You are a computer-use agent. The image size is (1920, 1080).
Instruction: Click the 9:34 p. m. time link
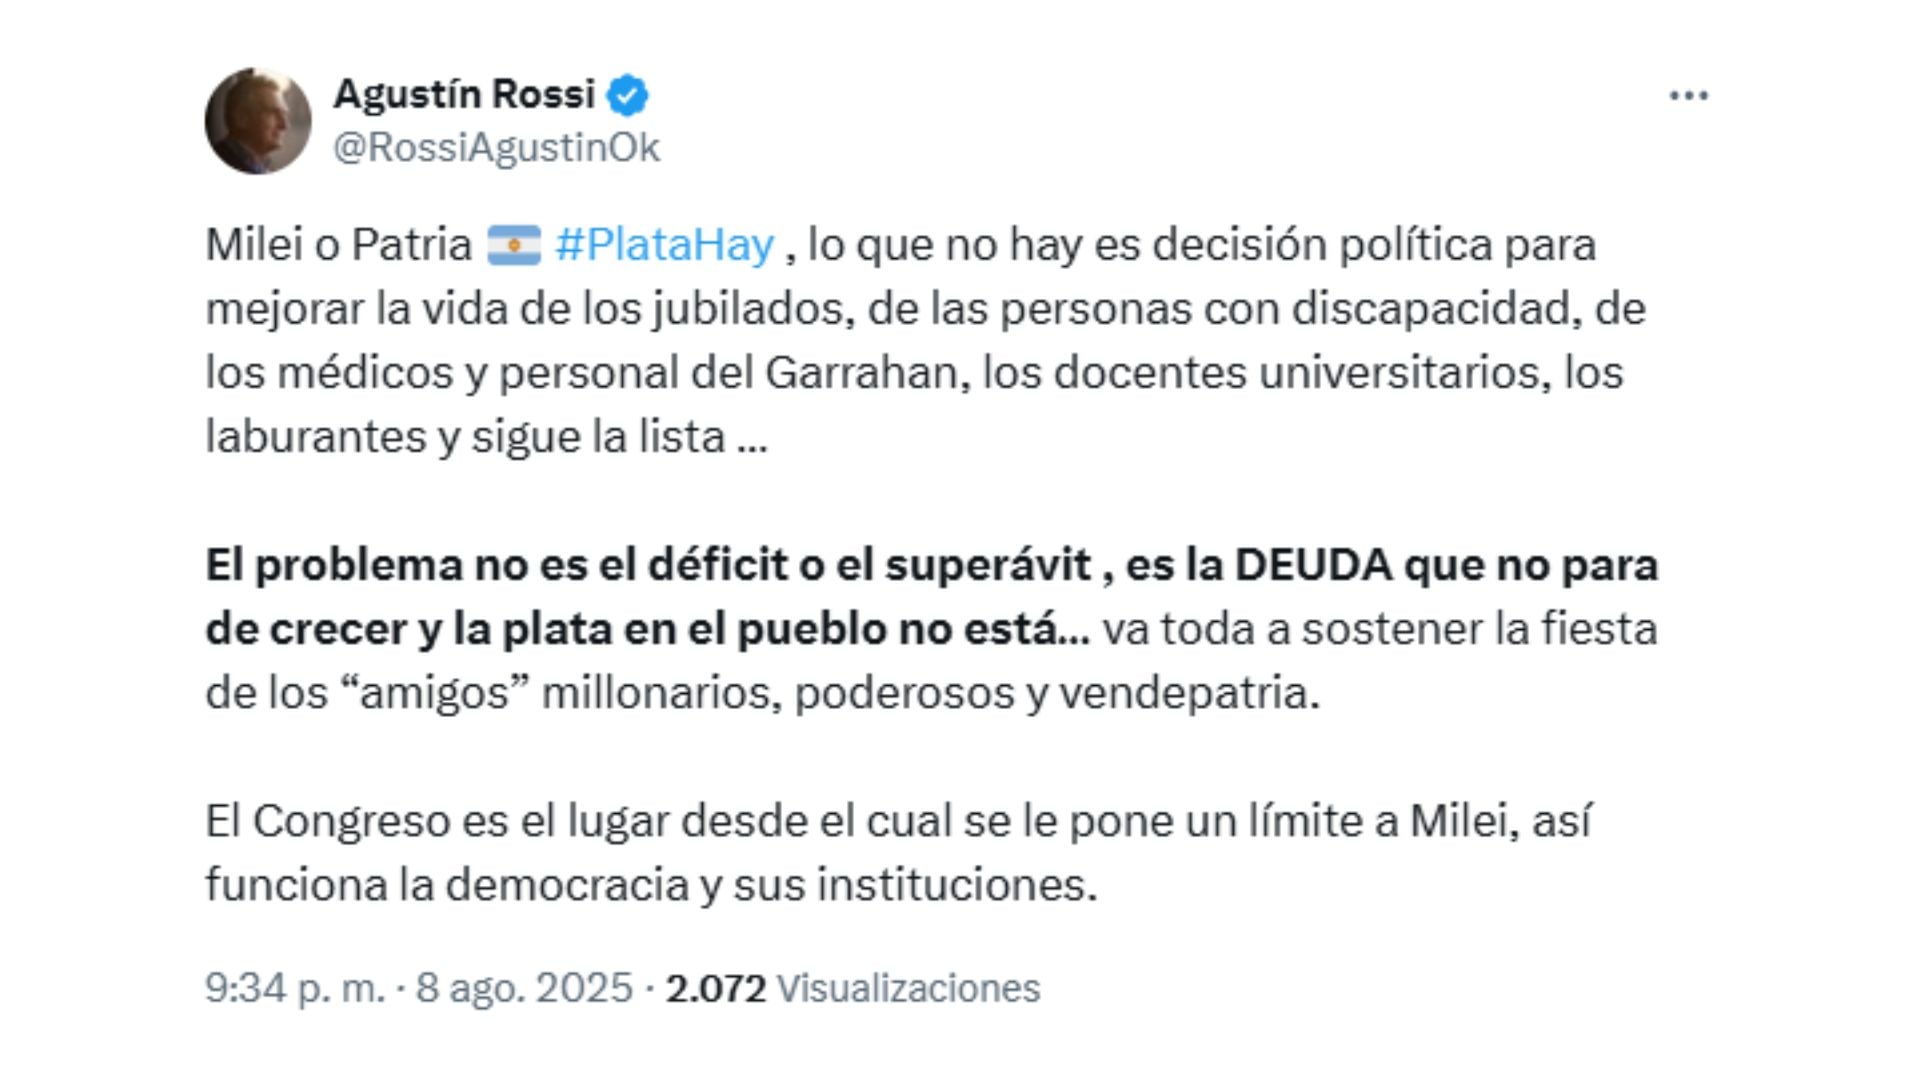[298, 985]
